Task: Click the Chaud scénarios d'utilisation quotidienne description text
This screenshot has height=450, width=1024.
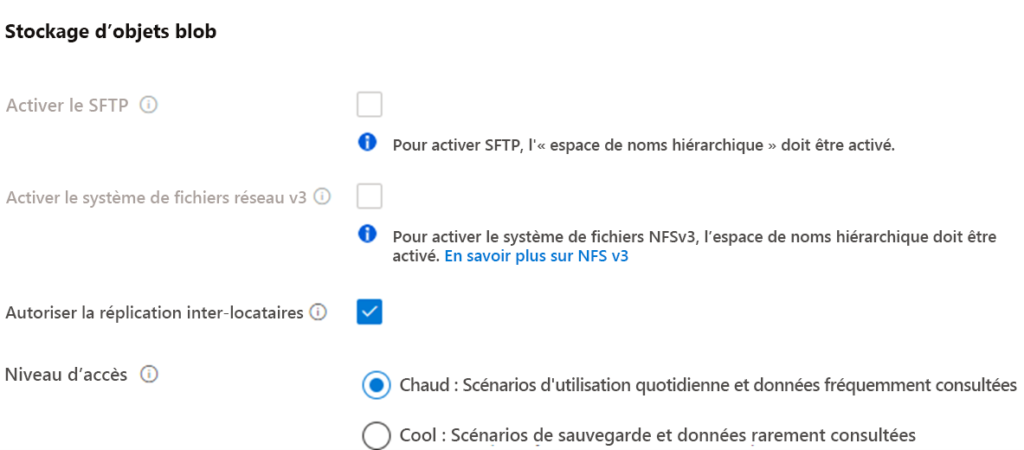Action: pos(708,385)
